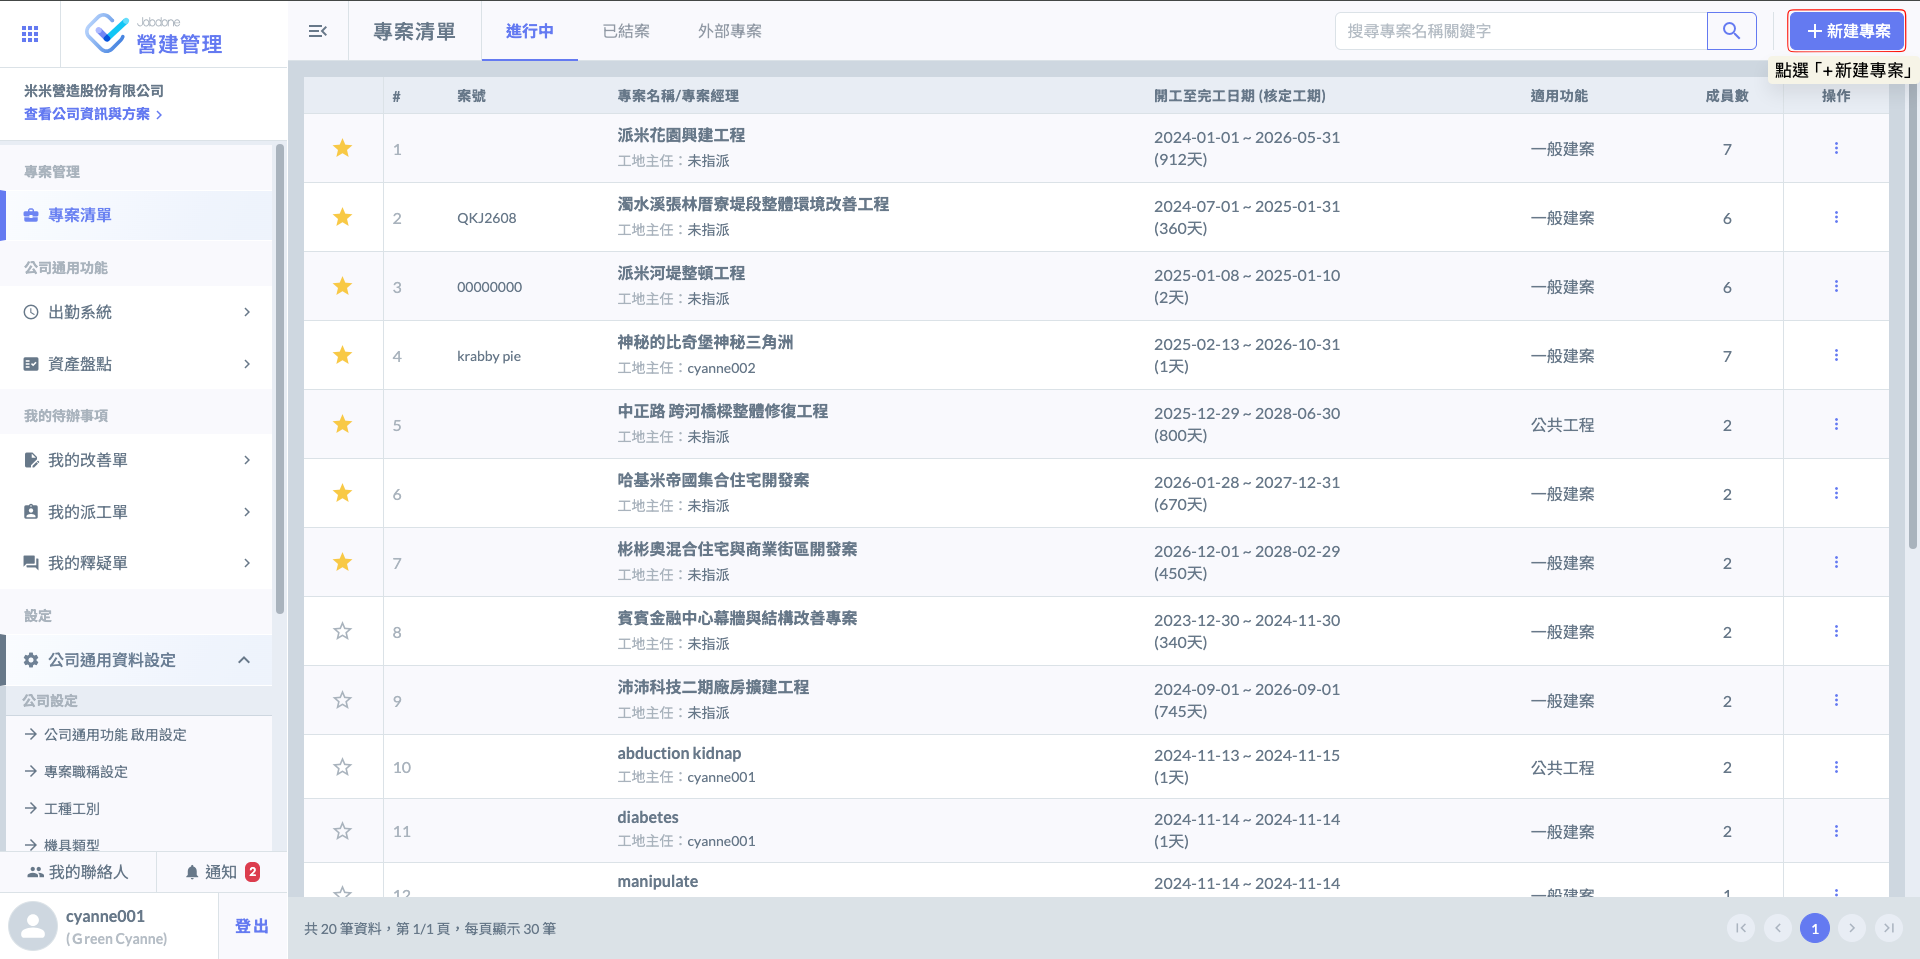1920x959 pixels.
Task: Click the search magnifier icon button
Action: click(1731, 31)
